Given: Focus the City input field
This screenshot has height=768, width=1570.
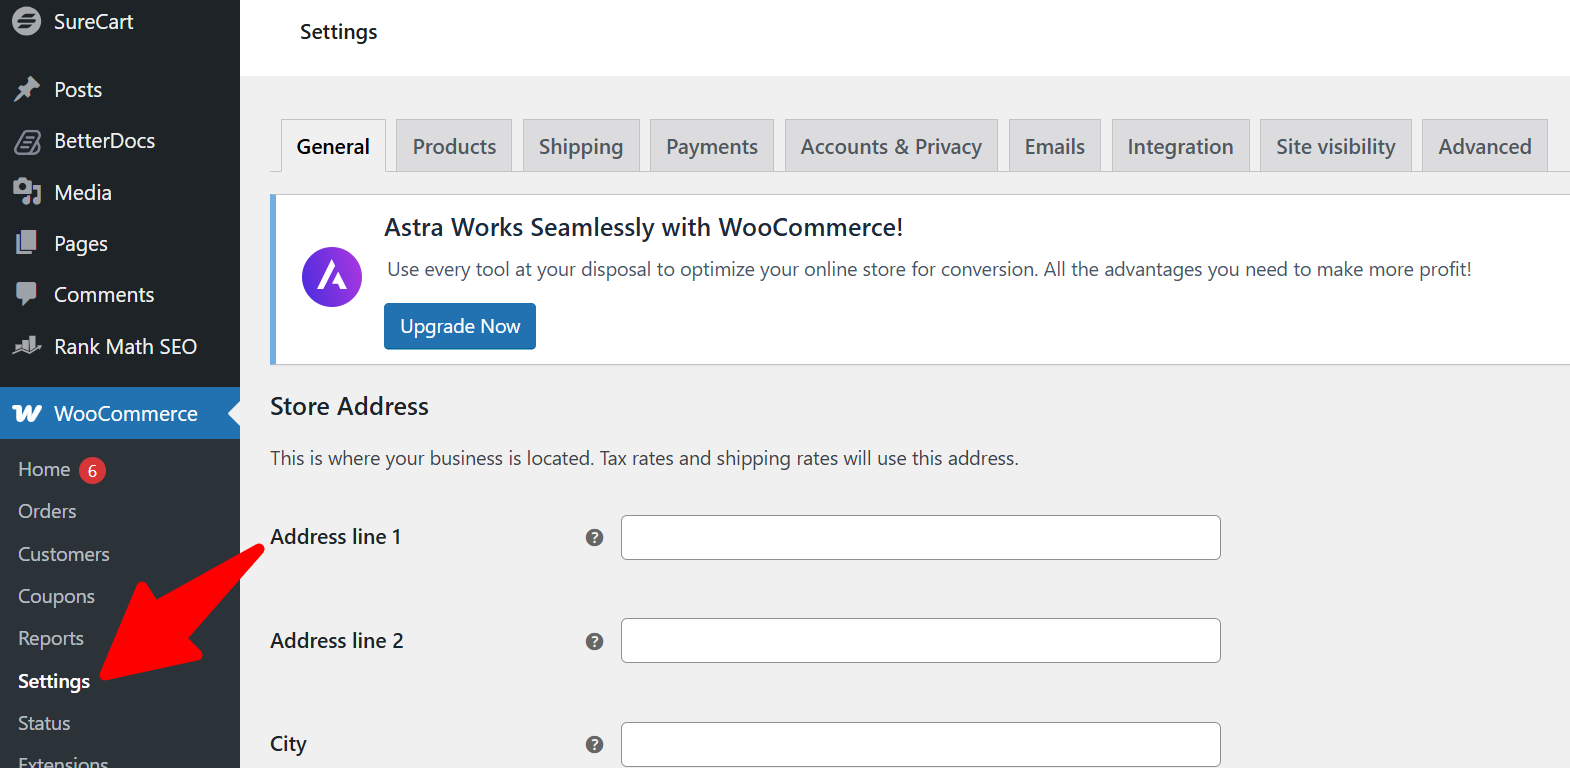Looking at the screenshot, I should [920, 744].
